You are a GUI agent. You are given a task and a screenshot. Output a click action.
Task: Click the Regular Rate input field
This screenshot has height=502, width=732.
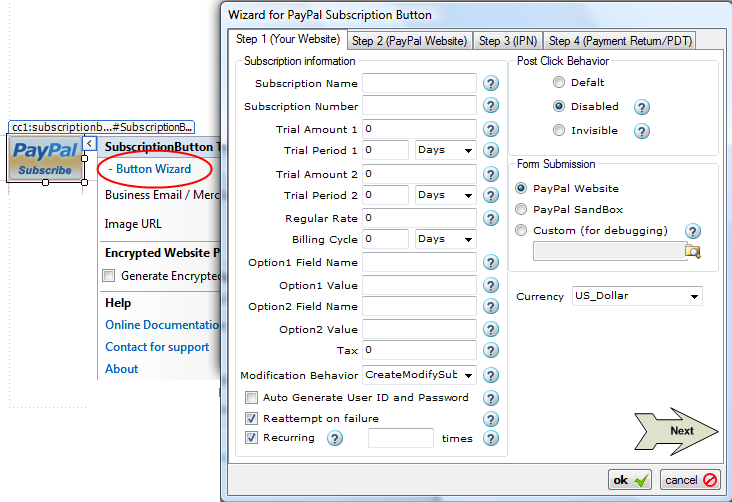tap(419, 218)
